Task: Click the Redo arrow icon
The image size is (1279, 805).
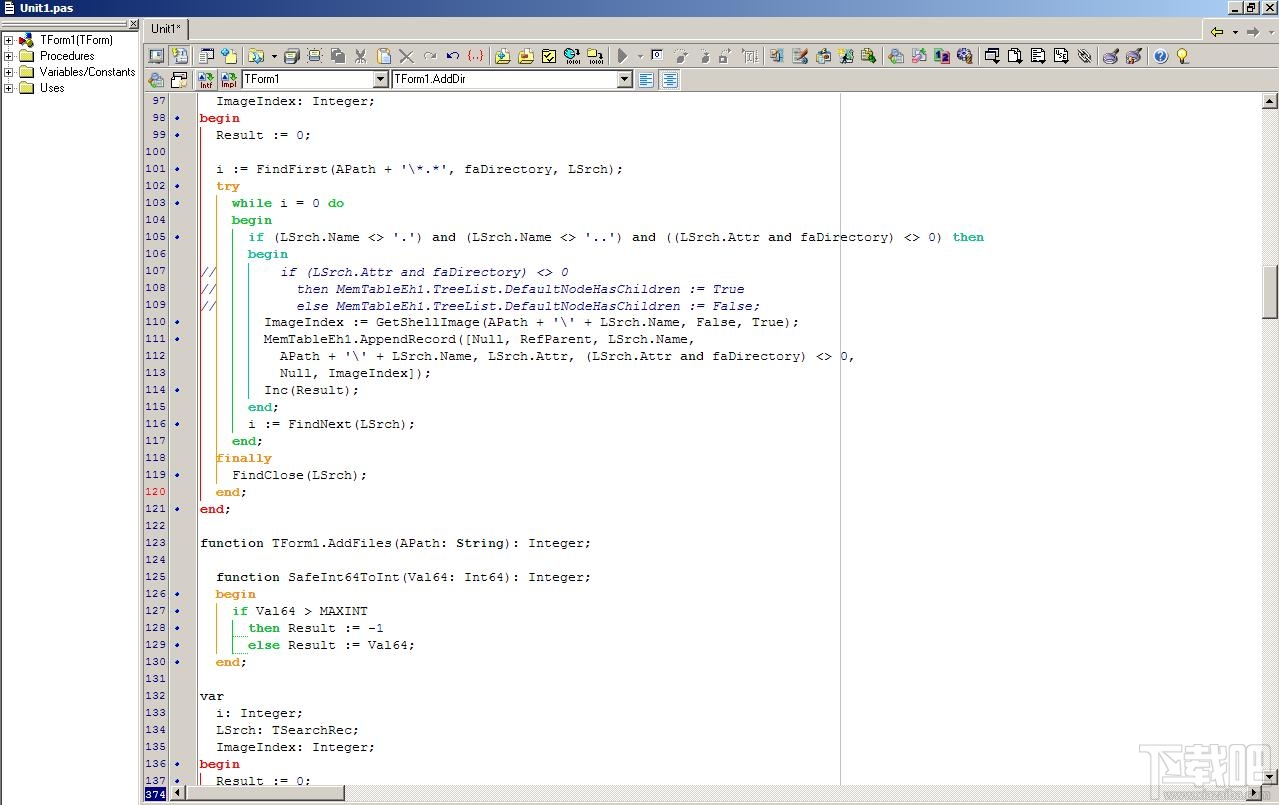Action: point(429,56)
